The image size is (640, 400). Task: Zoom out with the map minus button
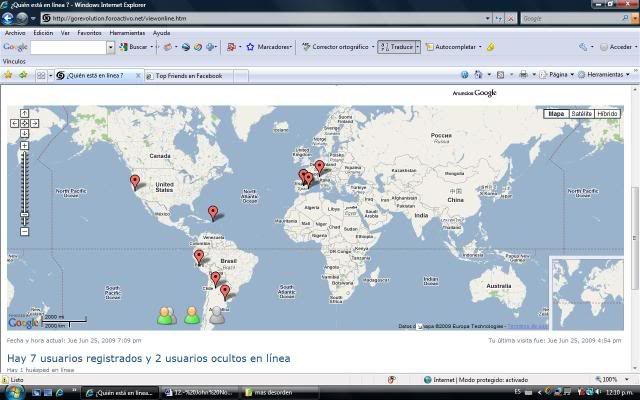[x=24, y=232]
